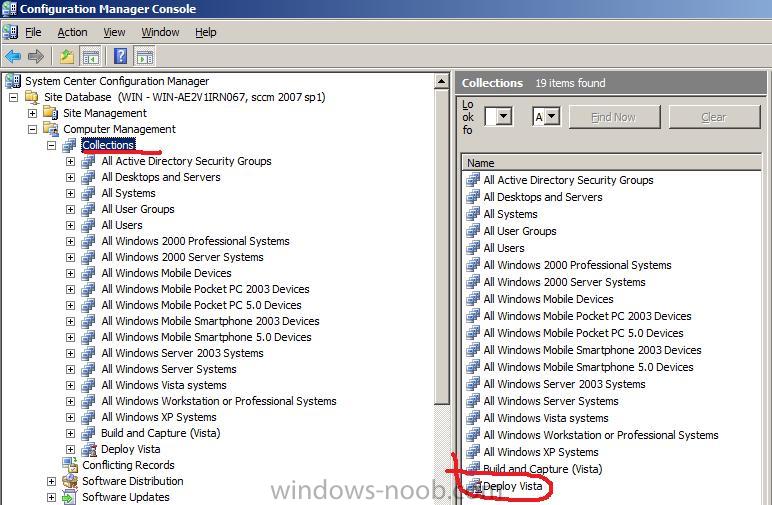Screen dimensions: 772x505
Task: Click the Conflicting Records icon
Action: tap(70, 465)
